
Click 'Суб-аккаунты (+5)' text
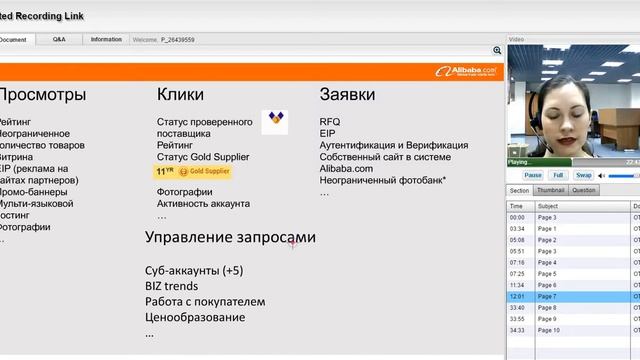point(194,271)
